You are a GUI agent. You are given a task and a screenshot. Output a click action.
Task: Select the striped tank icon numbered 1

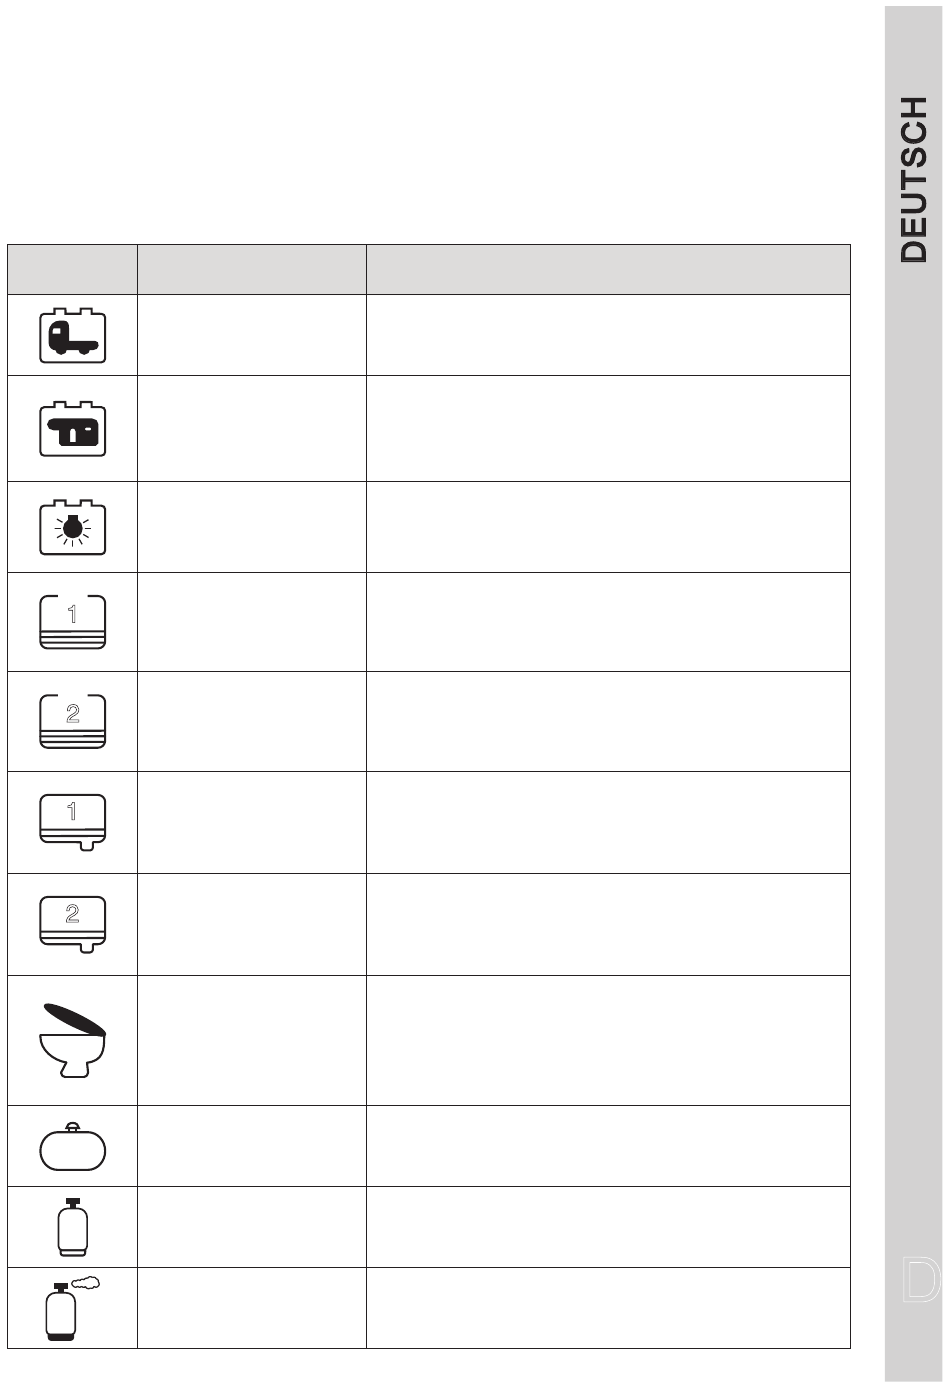[x=72, y=622]
